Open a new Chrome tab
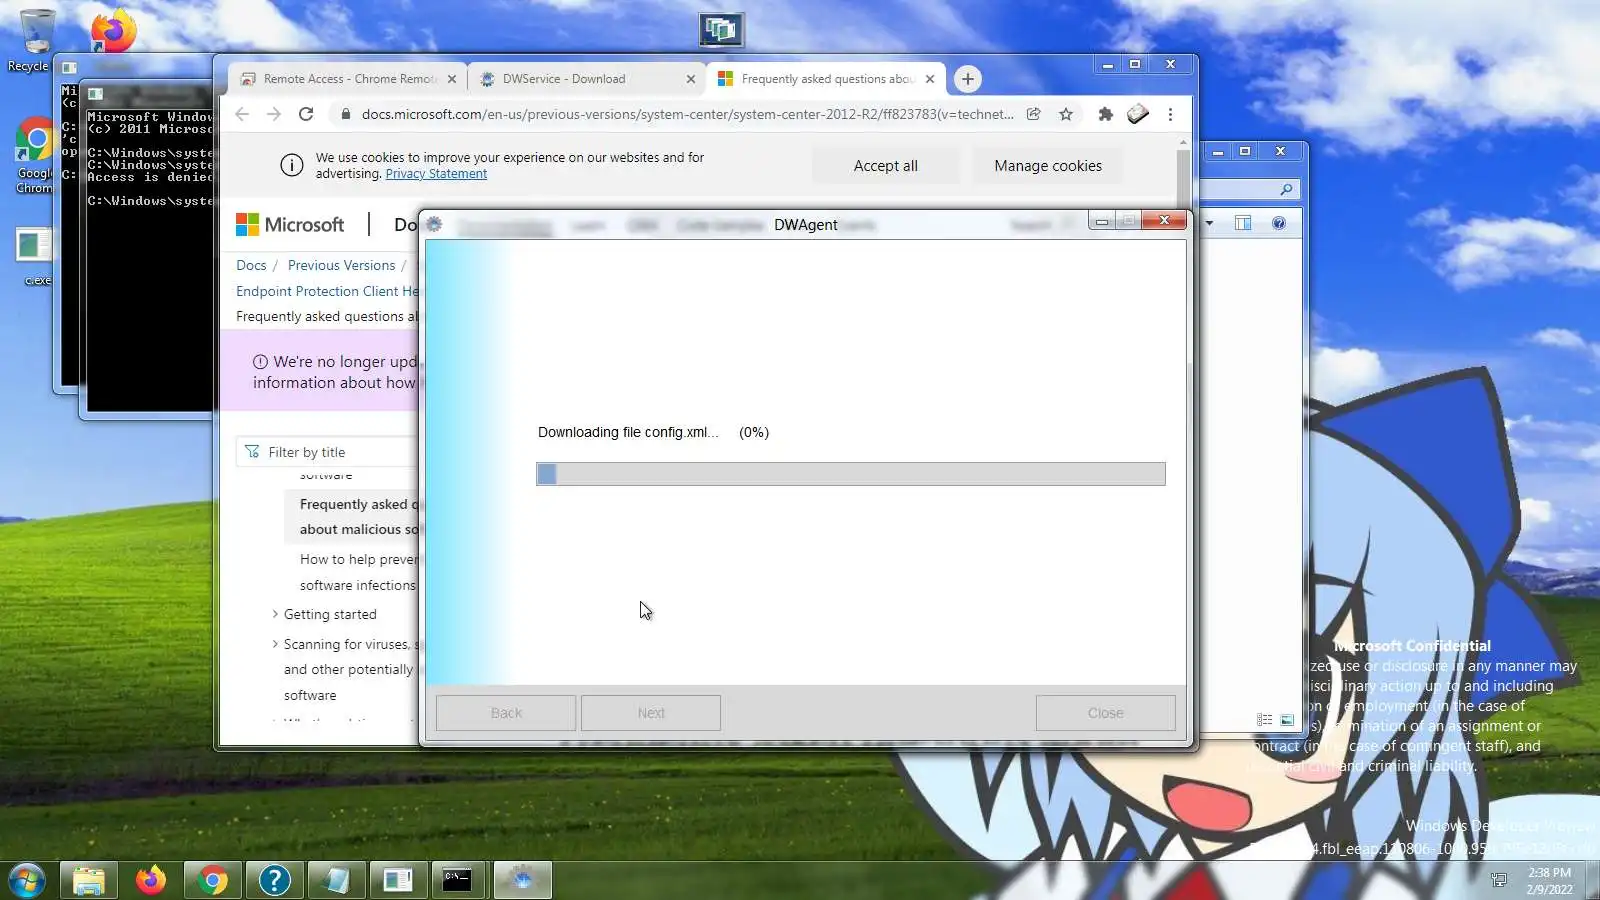The height and width of the screenshot is (900, 1600). click(967, 79)
